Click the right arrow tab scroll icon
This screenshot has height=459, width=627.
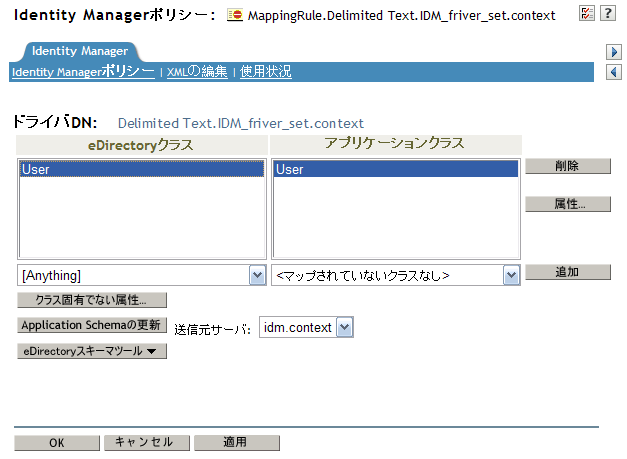click(x=614, y=52)
